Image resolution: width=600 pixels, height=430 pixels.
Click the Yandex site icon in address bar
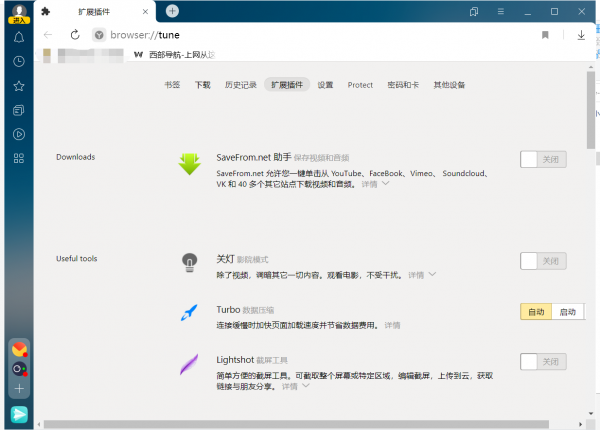coord(99,35)
